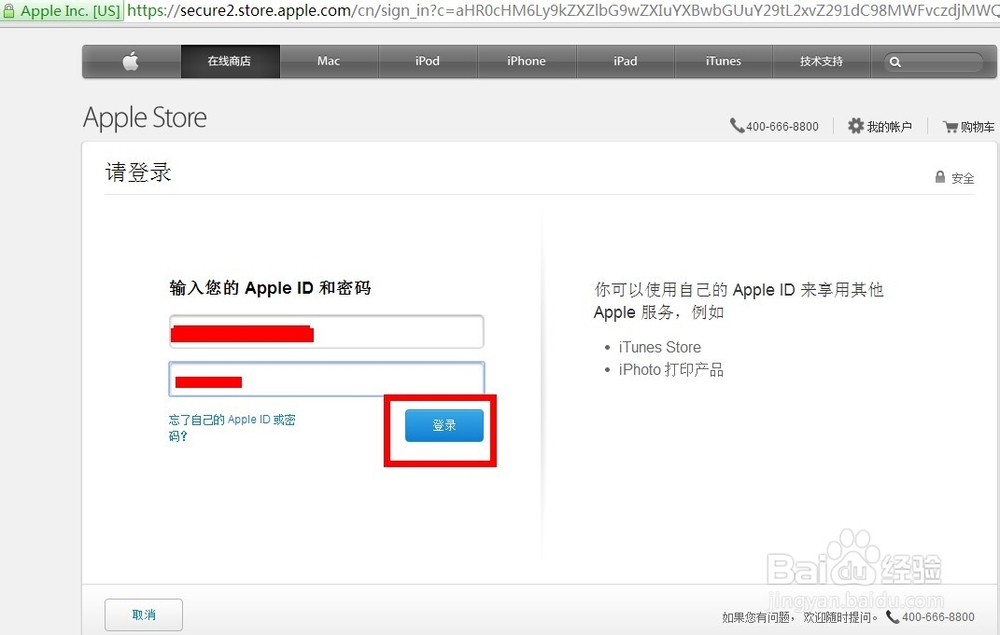
Task: Select the highlighted 在线商店 tab
Action: [x=229, y=61]
